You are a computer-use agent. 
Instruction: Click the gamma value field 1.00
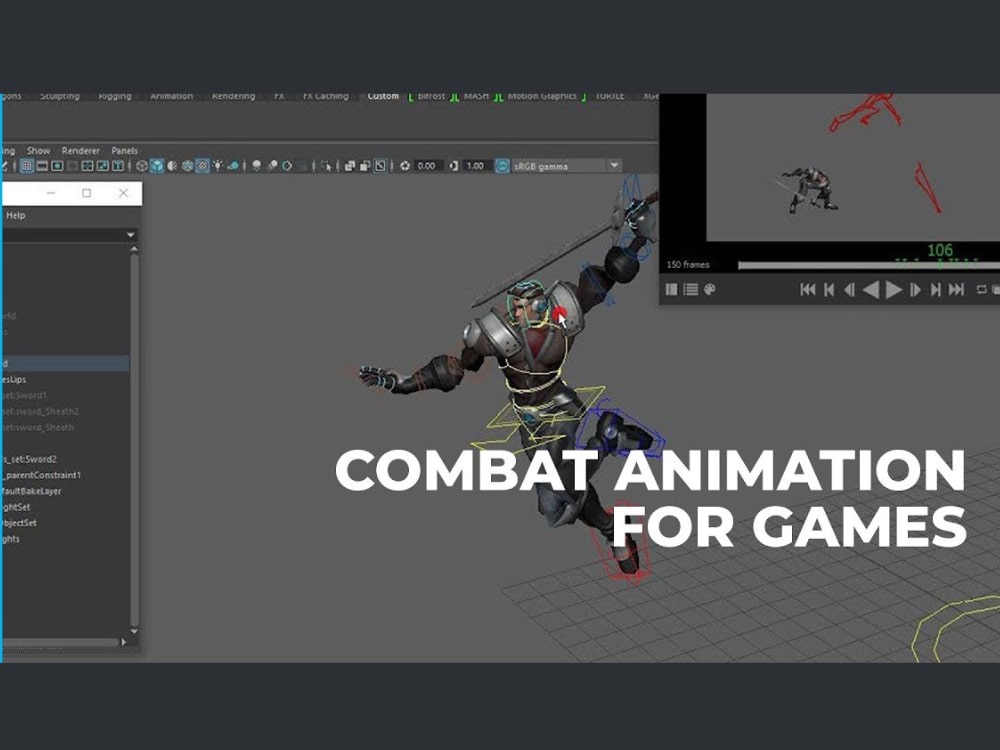(x=476, y=166)
